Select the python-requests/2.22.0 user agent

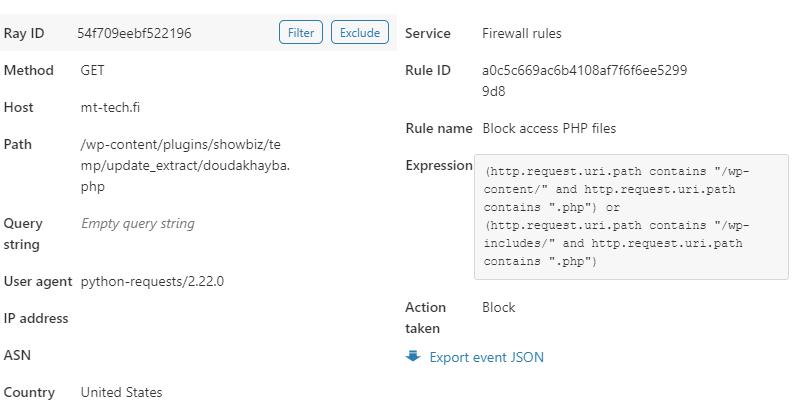152,281
